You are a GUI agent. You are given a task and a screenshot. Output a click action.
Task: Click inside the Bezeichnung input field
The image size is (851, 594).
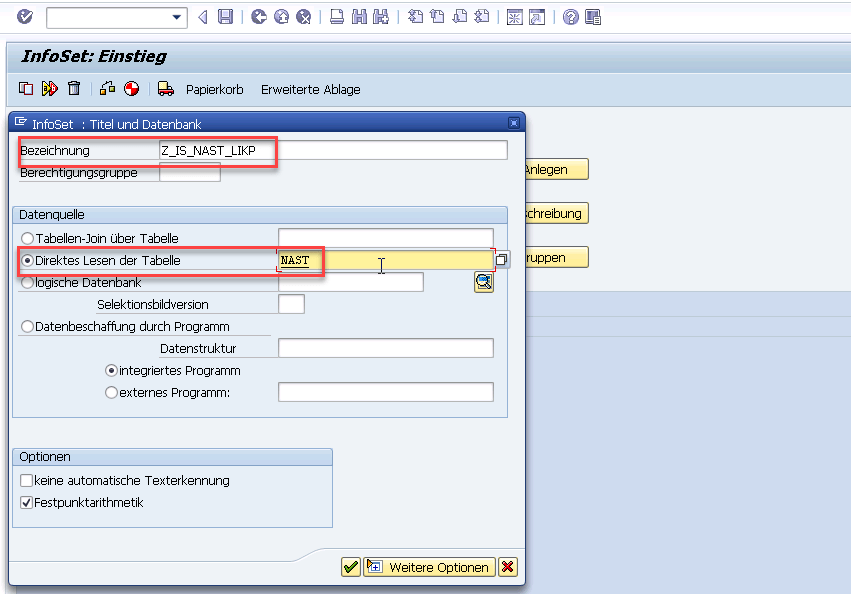pyautogui.click(x=330, y=150)
